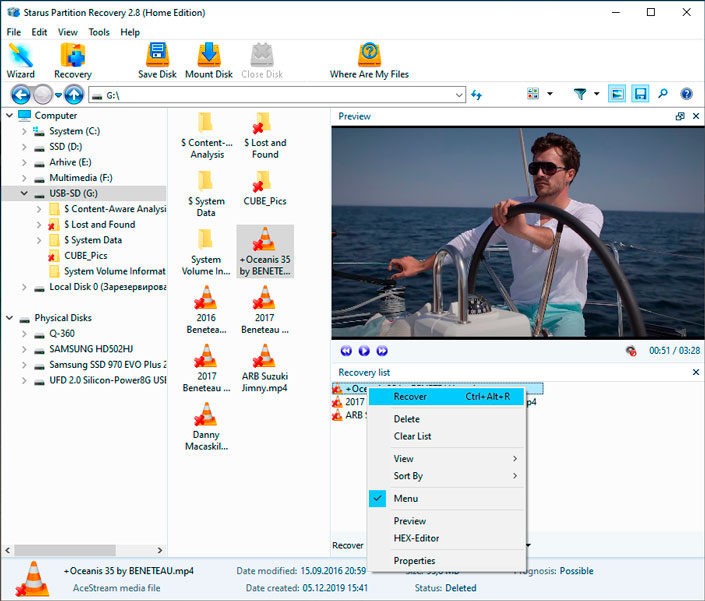Image resolution: width=705 pixels, height=601 pixels.
Task: Close the Recovery list panel
Action: 696,372
